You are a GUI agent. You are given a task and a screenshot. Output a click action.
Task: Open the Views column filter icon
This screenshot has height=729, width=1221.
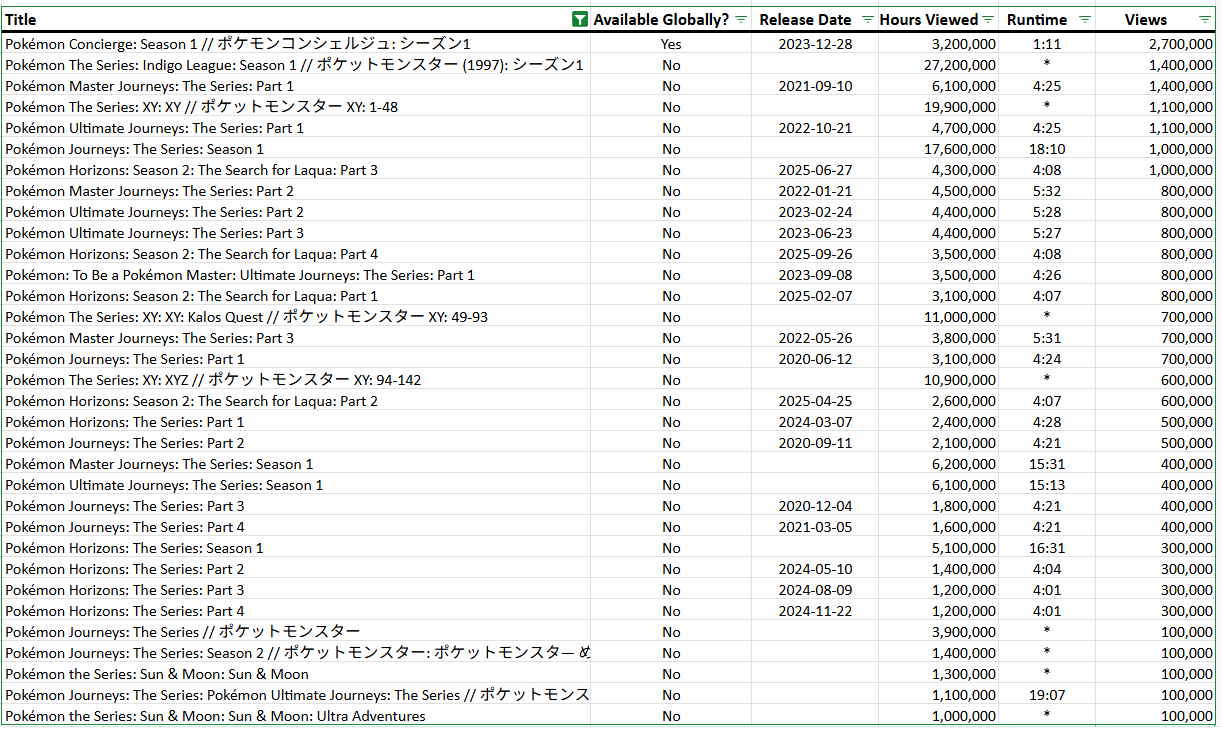(x=1204, y=20)
